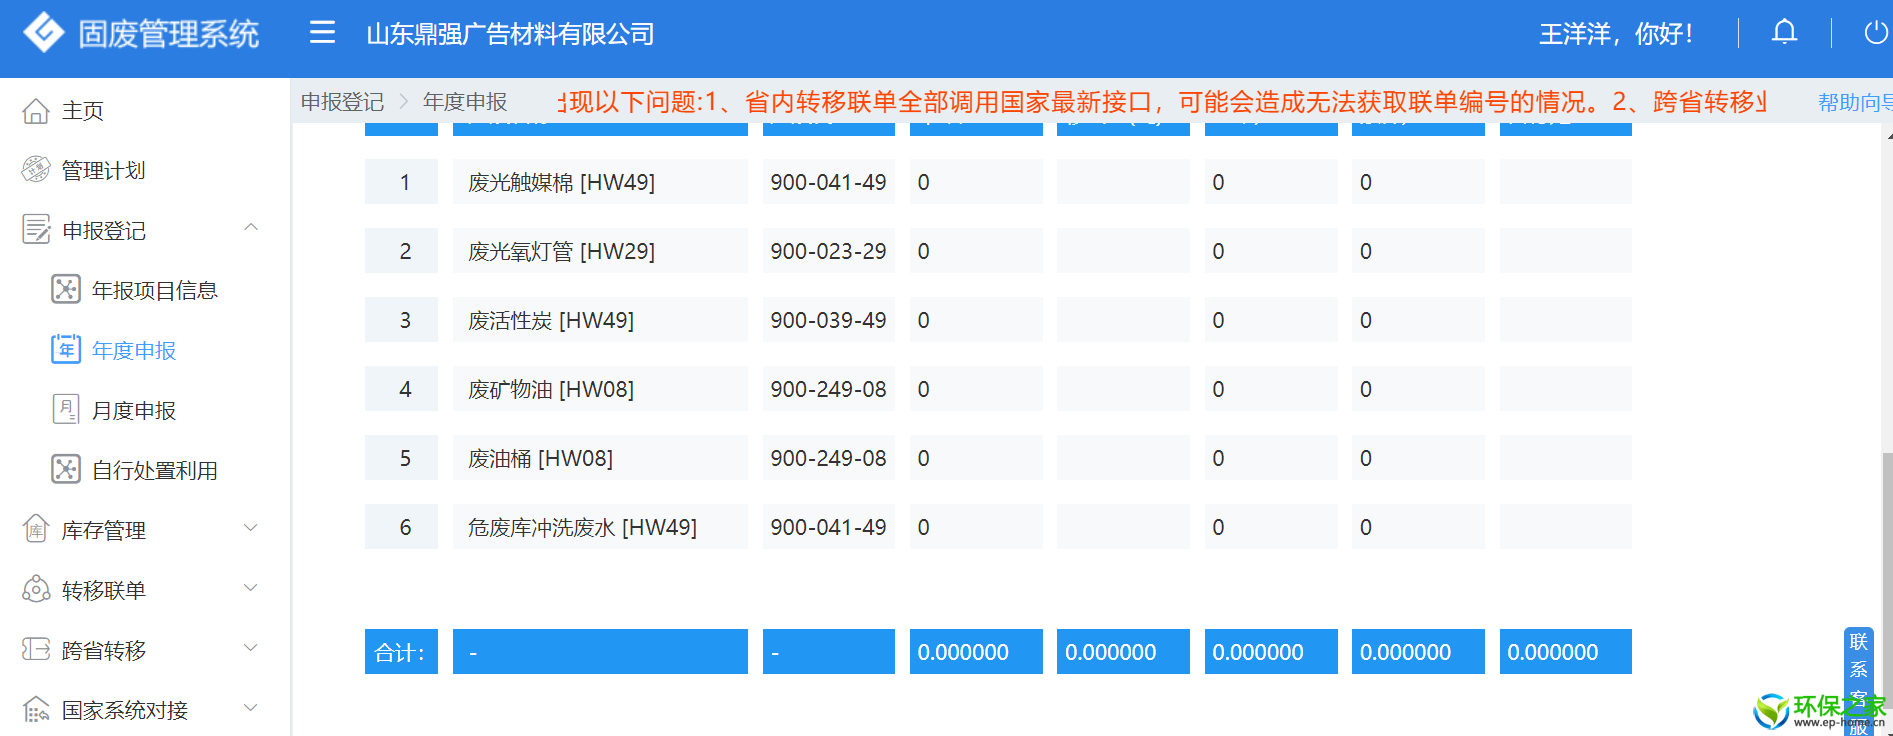Click the 年度申报 calendar icon
Image resolution: width=1893 pixels, height=736 pixels.
coord(66,349)
